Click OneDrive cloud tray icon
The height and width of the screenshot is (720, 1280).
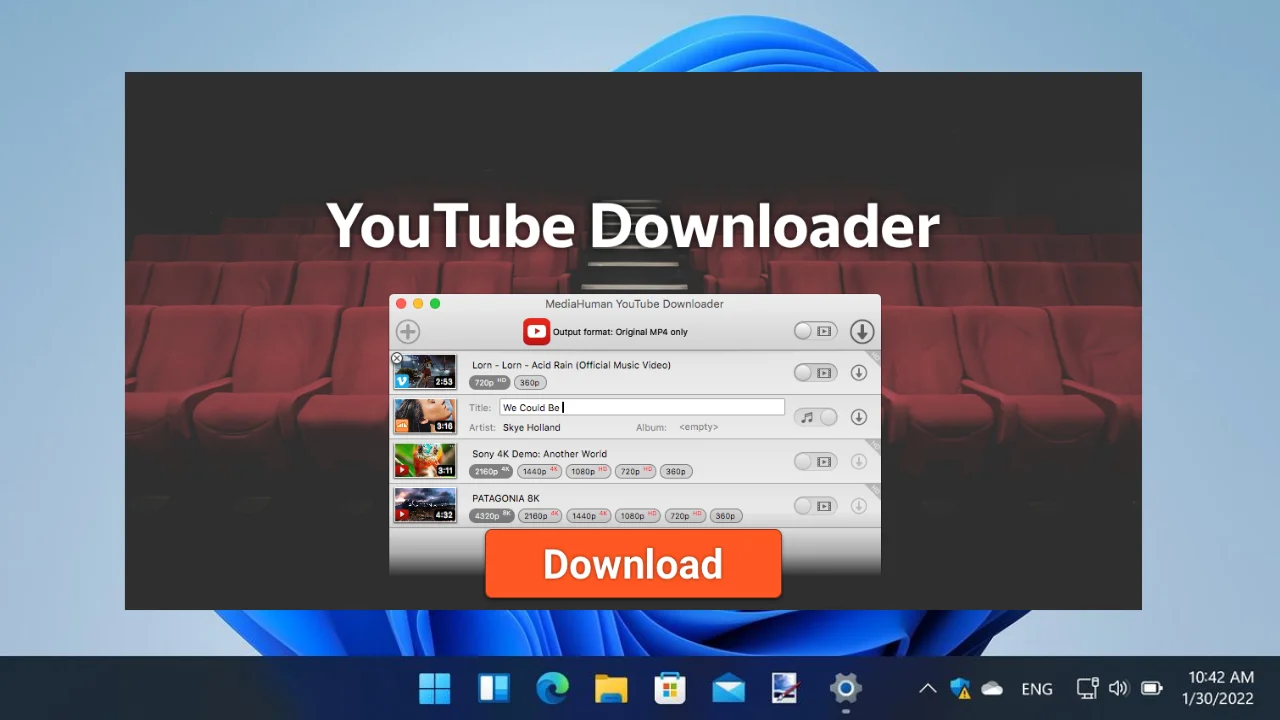pyautogui.click(x=992, y=688)
